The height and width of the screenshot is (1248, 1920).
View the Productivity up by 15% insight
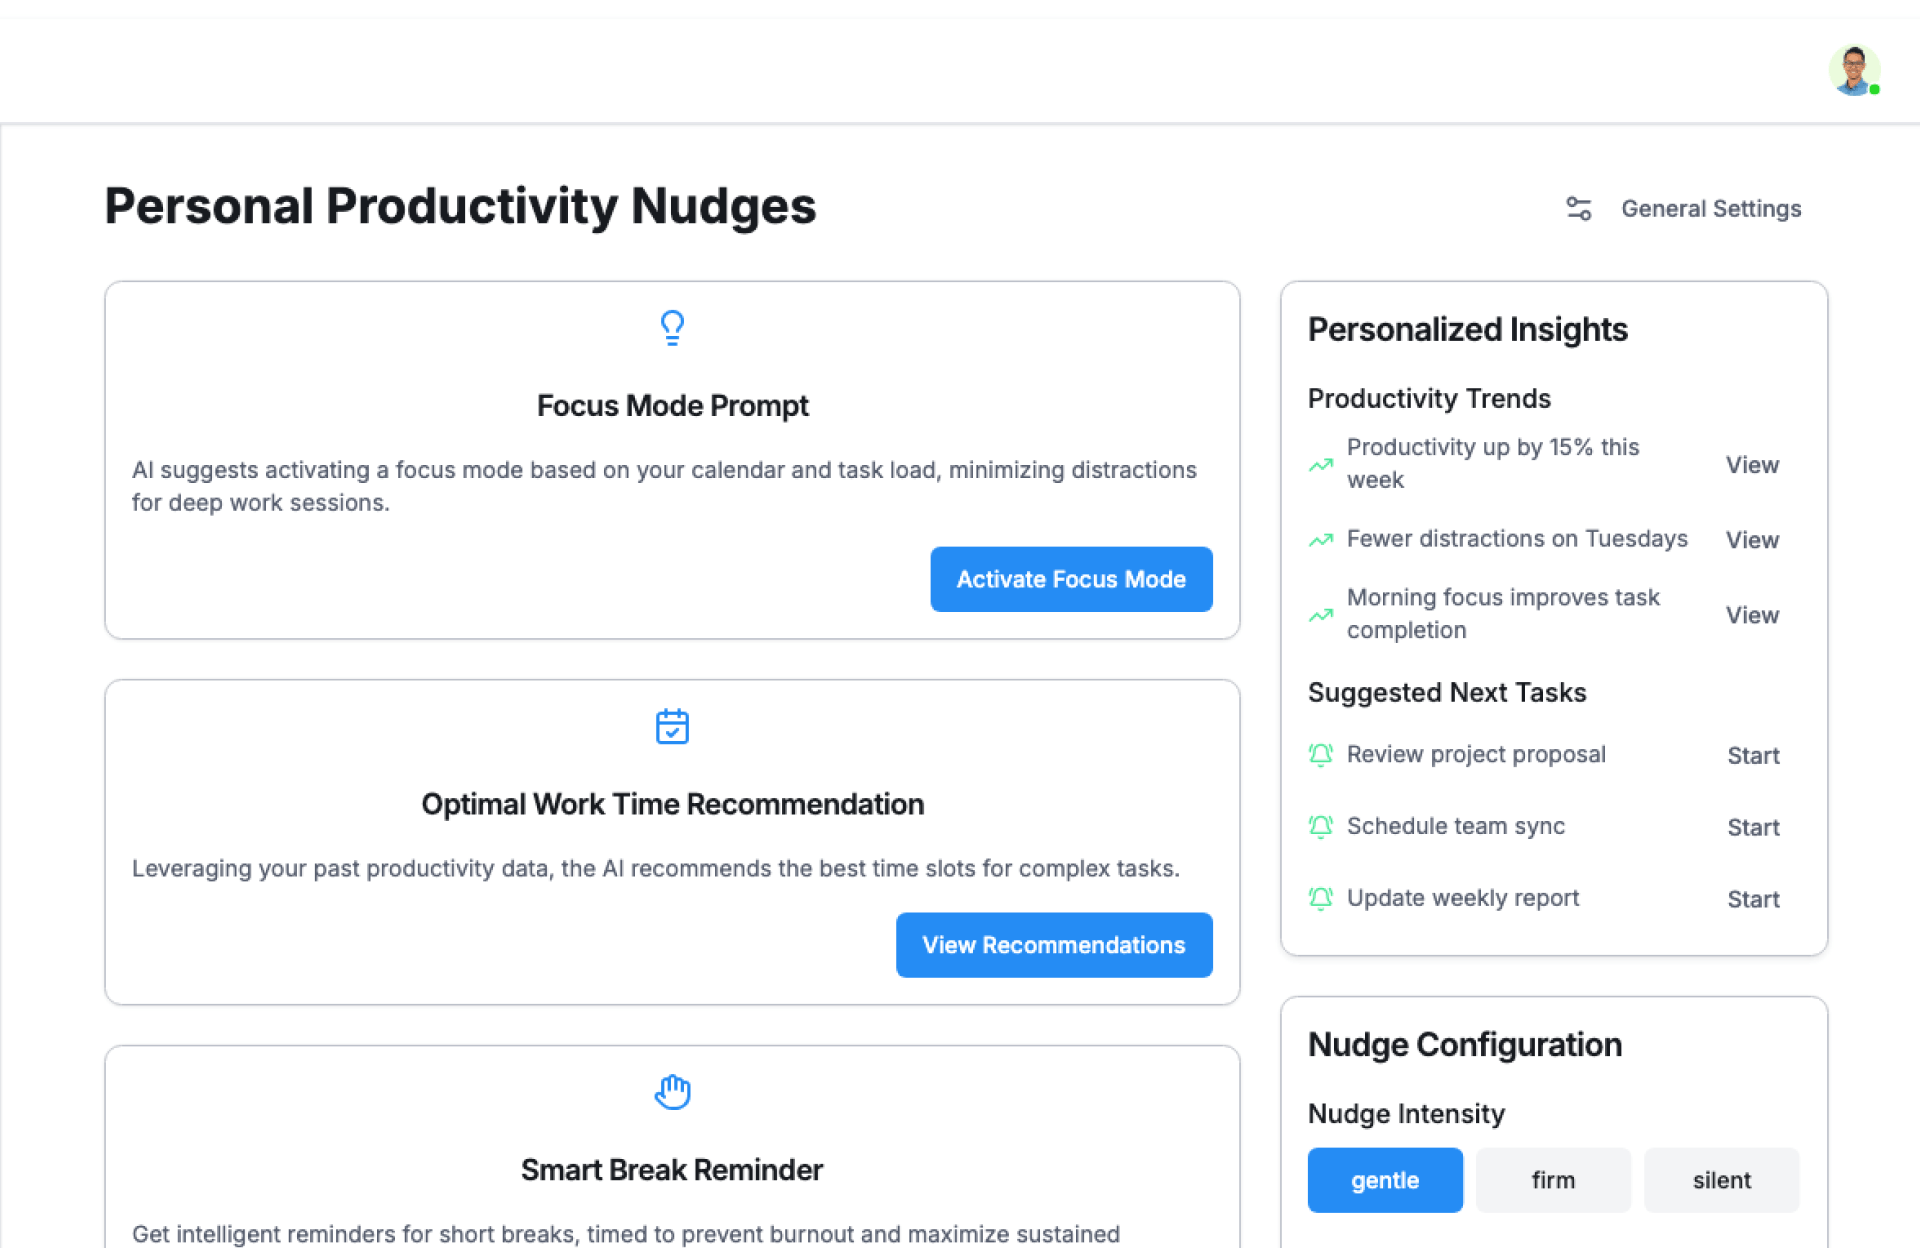pos(1752,465)
